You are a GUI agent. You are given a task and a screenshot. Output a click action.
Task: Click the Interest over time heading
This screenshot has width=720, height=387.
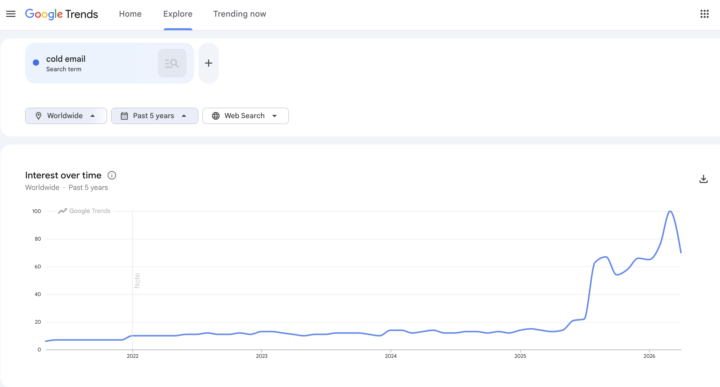pos(63,175)
